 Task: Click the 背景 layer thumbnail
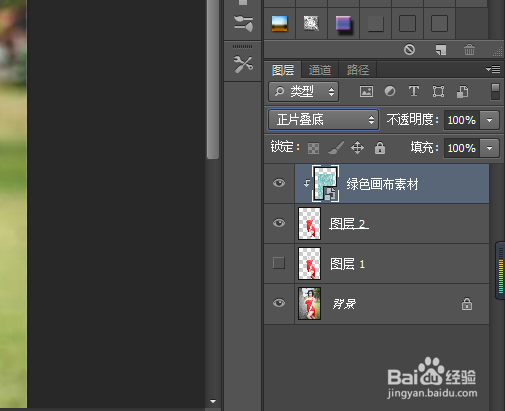pos(309,303)
